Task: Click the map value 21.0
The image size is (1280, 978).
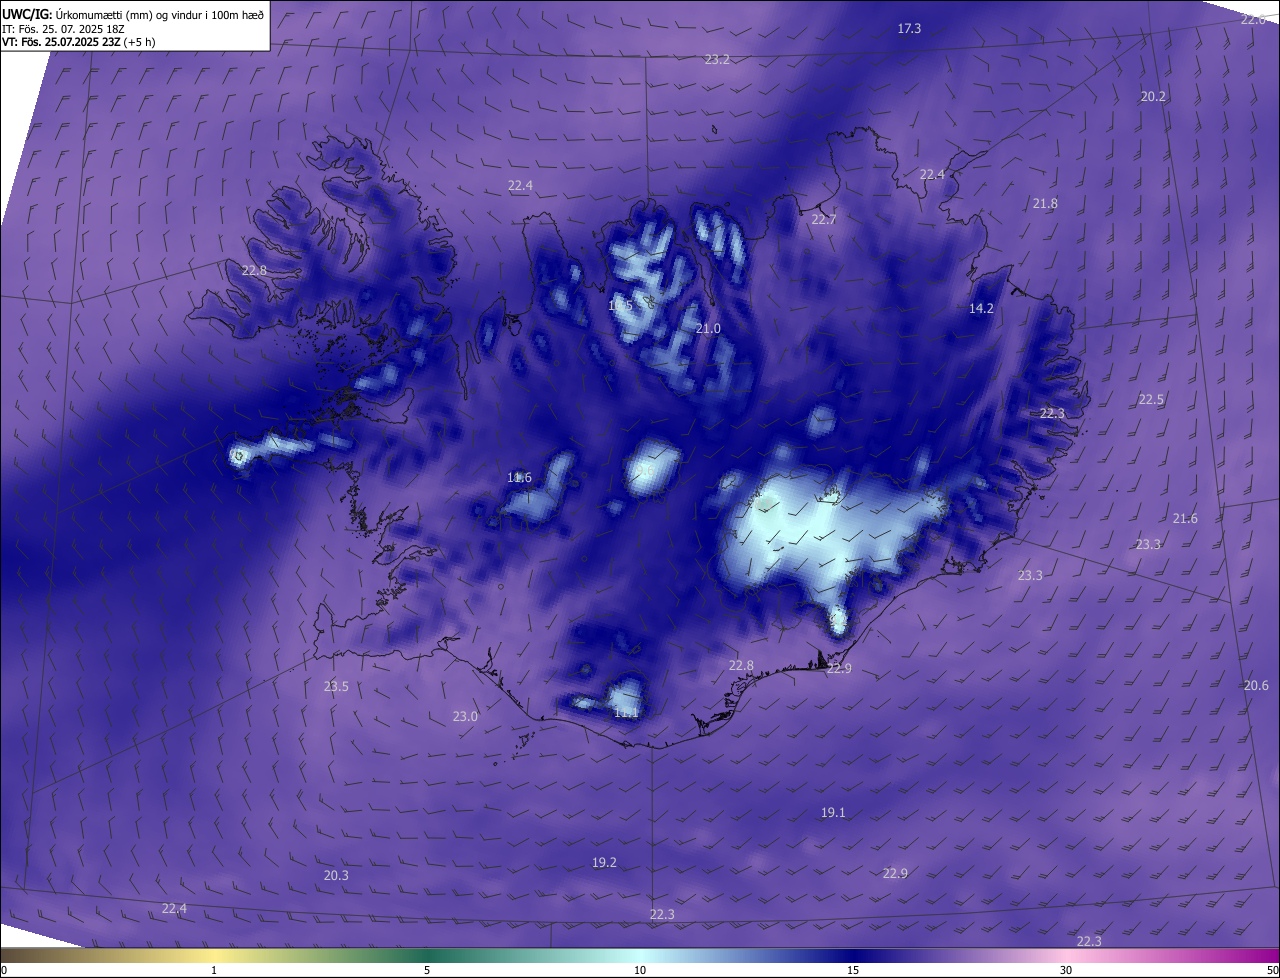Action: [708, 329]
